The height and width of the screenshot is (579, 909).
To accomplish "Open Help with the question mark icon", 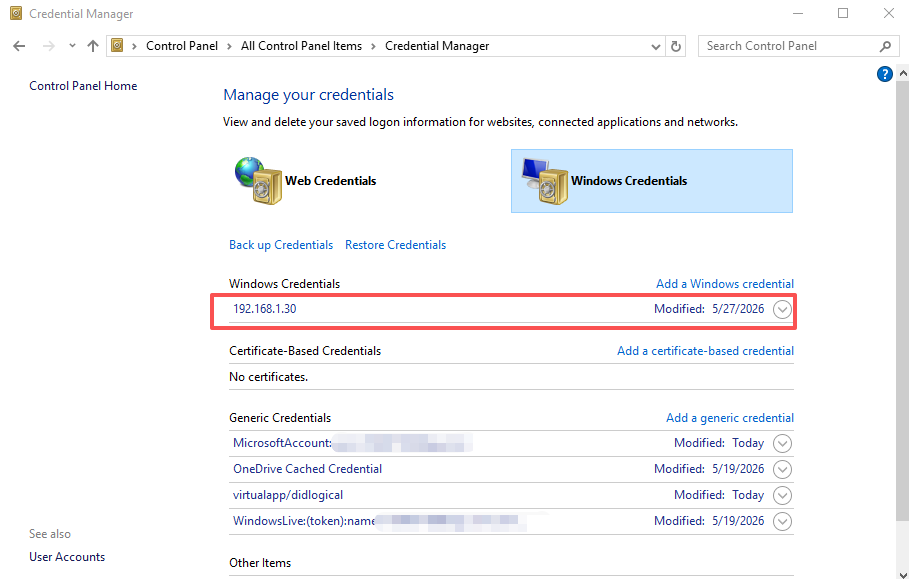I will (884, 74).
